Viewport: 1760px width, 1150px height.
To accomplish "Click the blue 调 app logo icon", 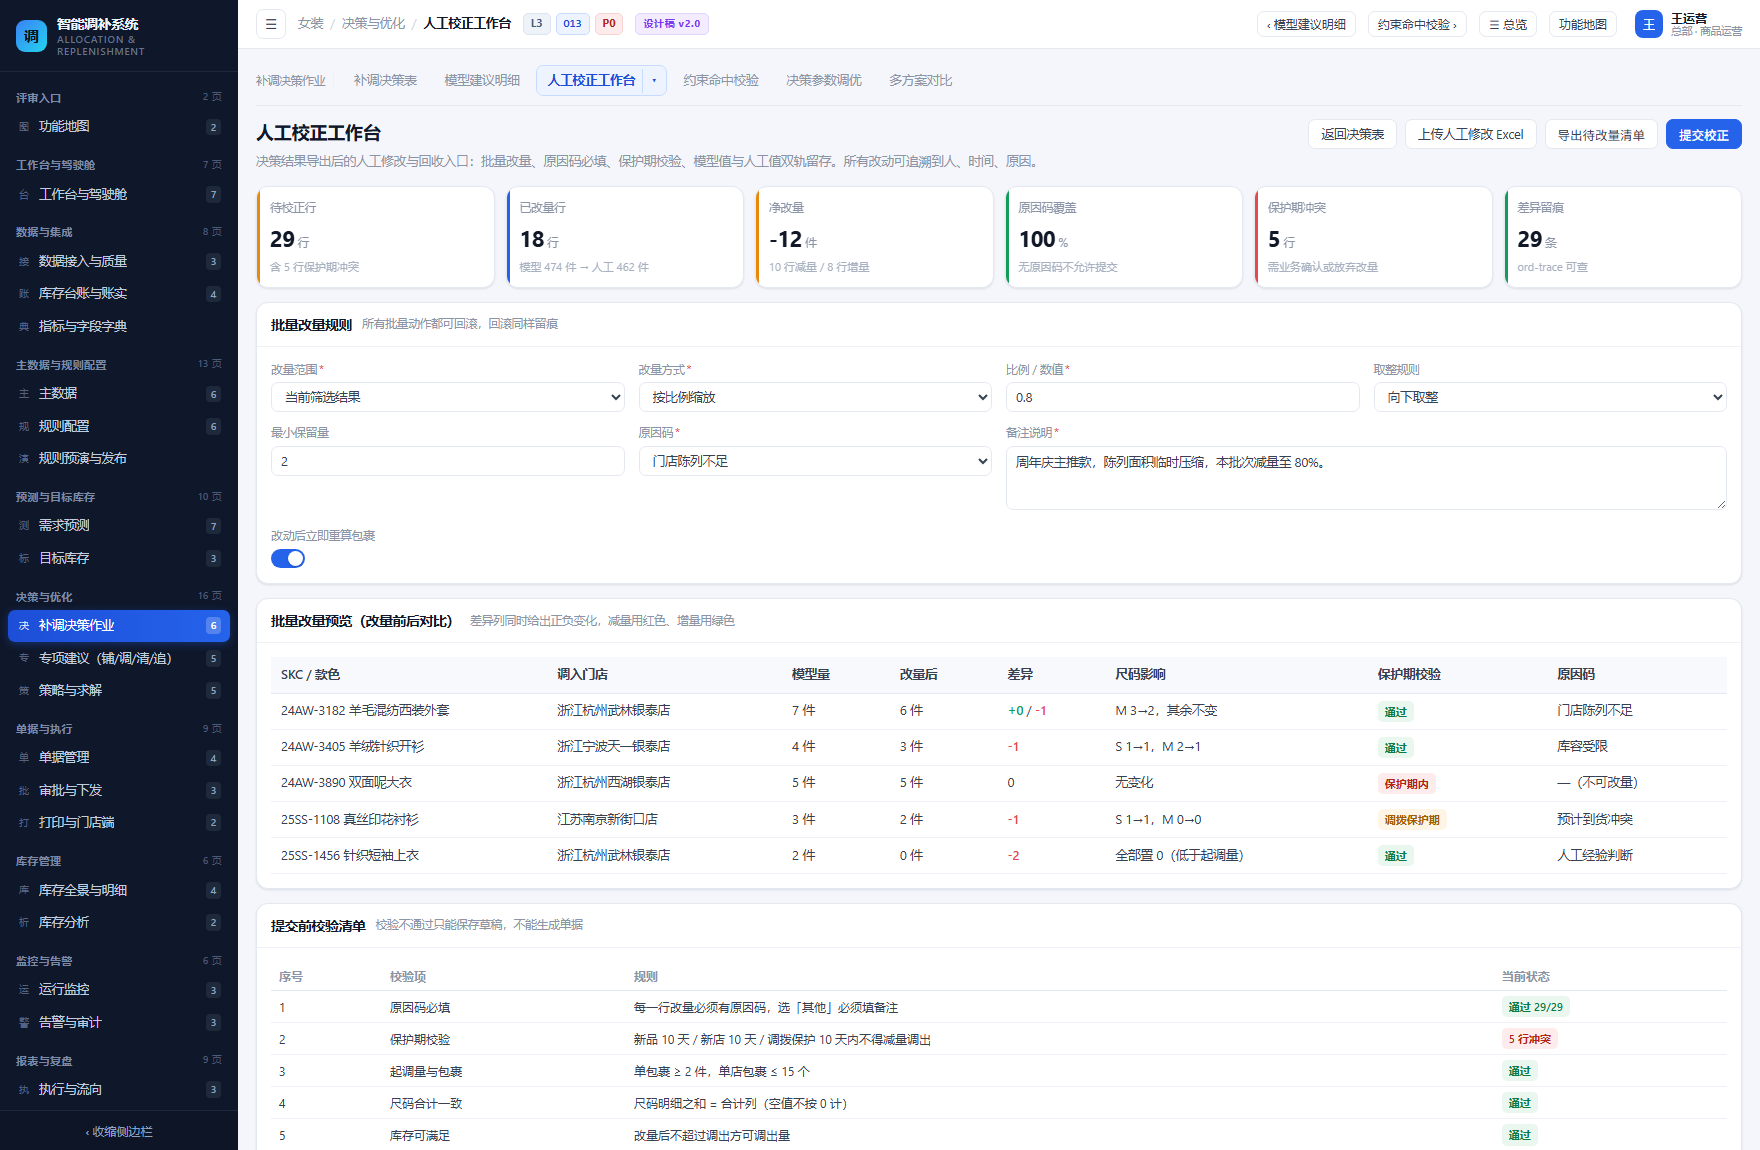I will coord(31,36).
